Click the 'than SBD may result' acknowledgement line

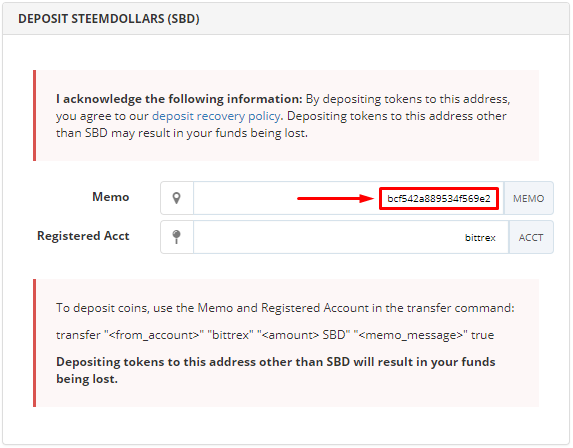click(182, 133)
